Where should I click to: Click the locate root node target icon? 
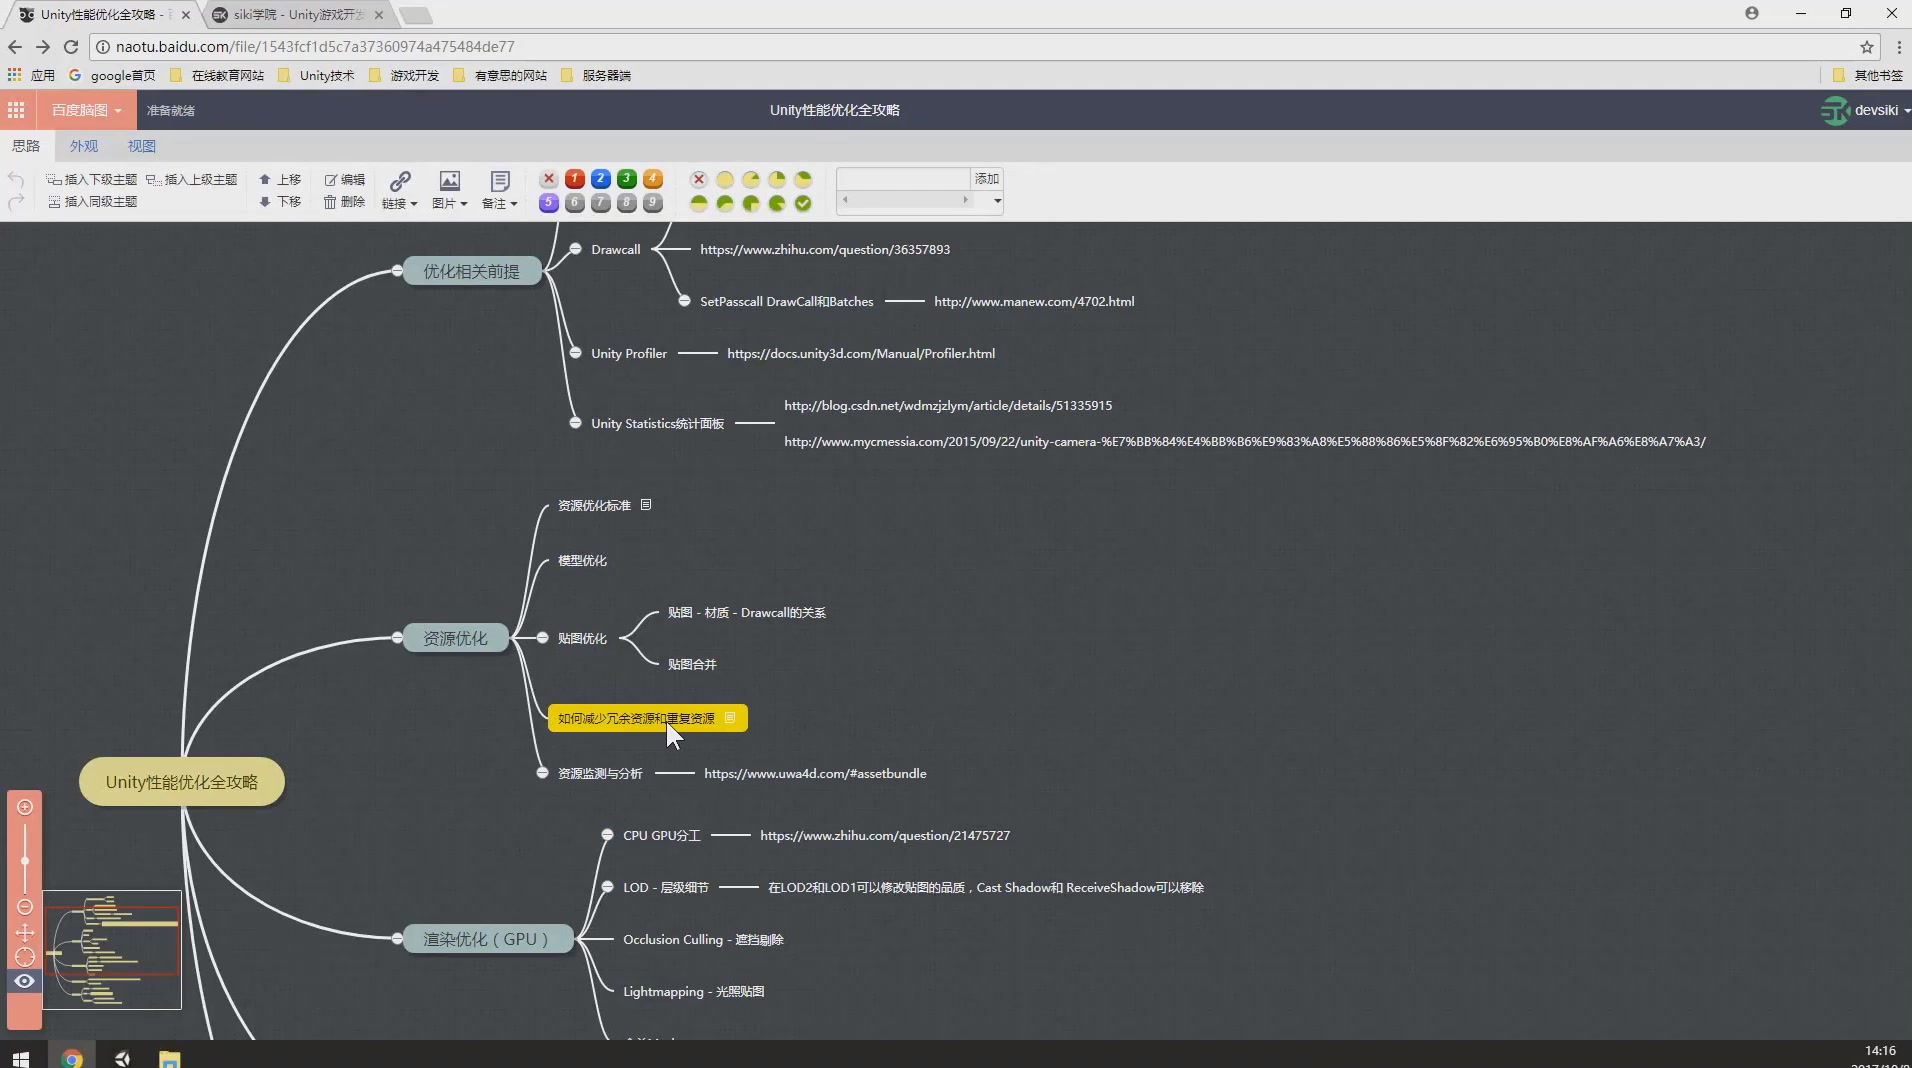point(25,957)
